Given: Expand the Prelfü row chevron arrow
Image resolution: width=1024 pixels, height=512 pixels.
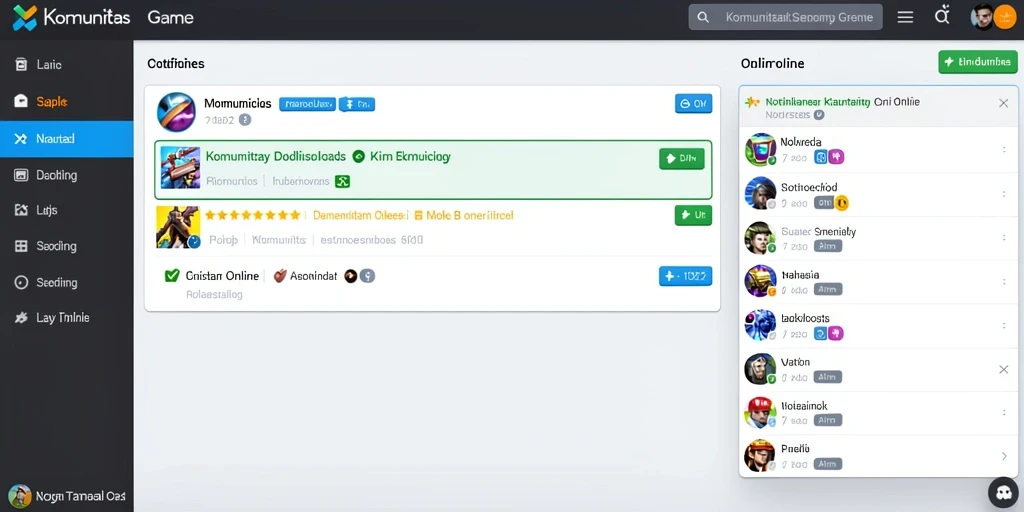Looking at the screenshot, I should click(x=1004, y=456).
